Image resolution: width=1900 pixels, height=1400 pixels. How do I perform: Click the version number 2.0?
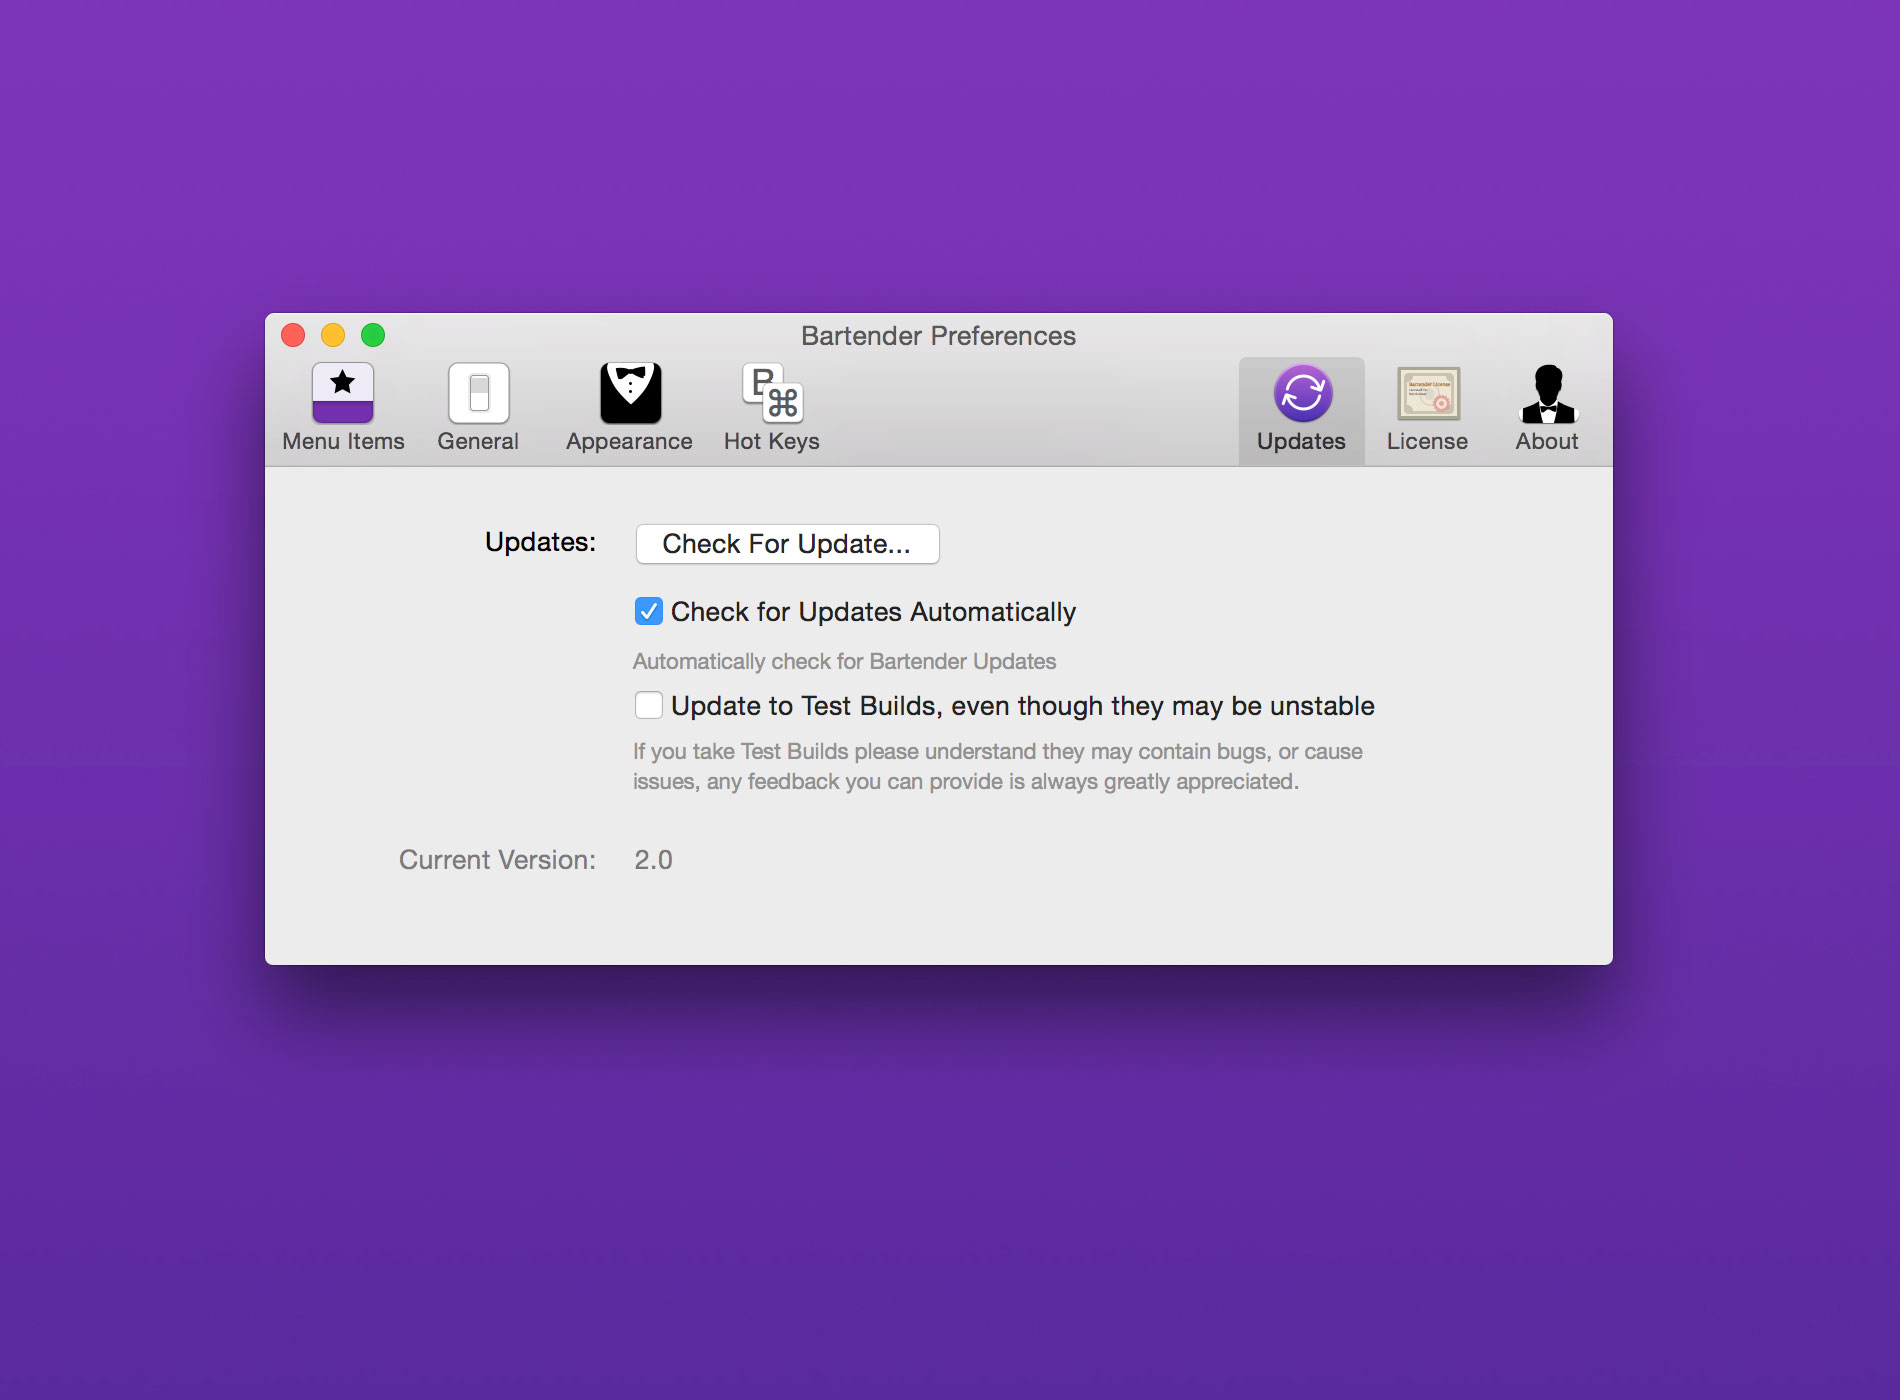[653, 860]
